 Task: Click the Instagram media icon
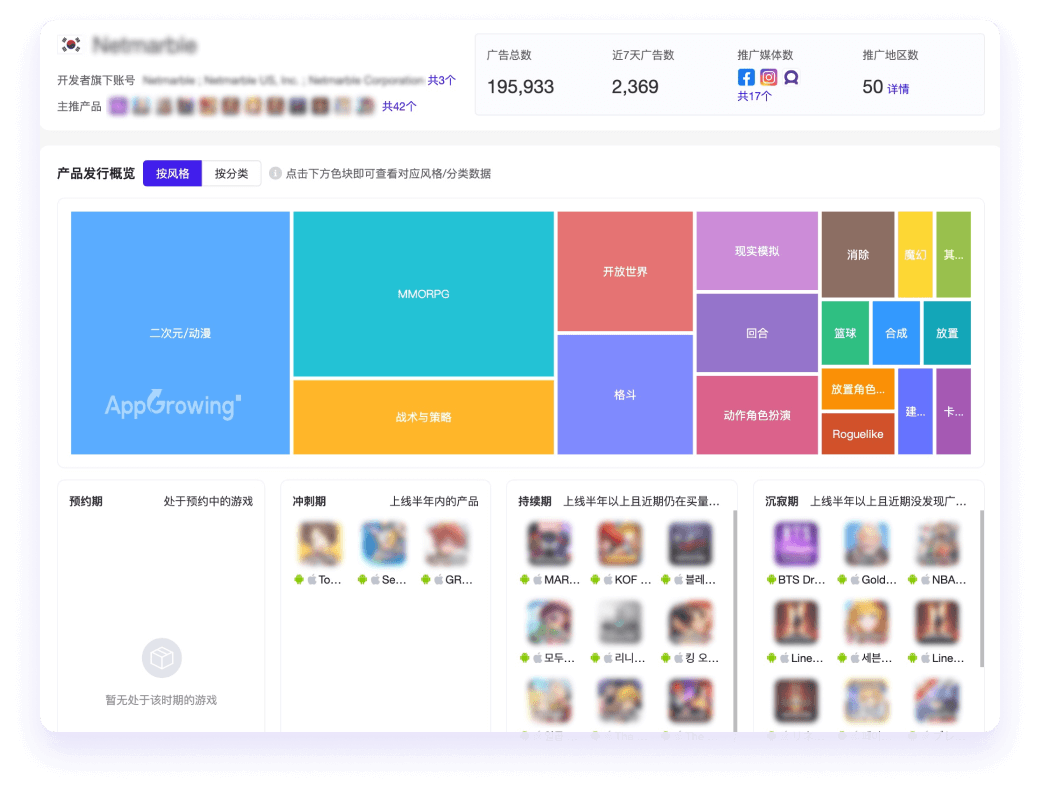click(768, 77)
